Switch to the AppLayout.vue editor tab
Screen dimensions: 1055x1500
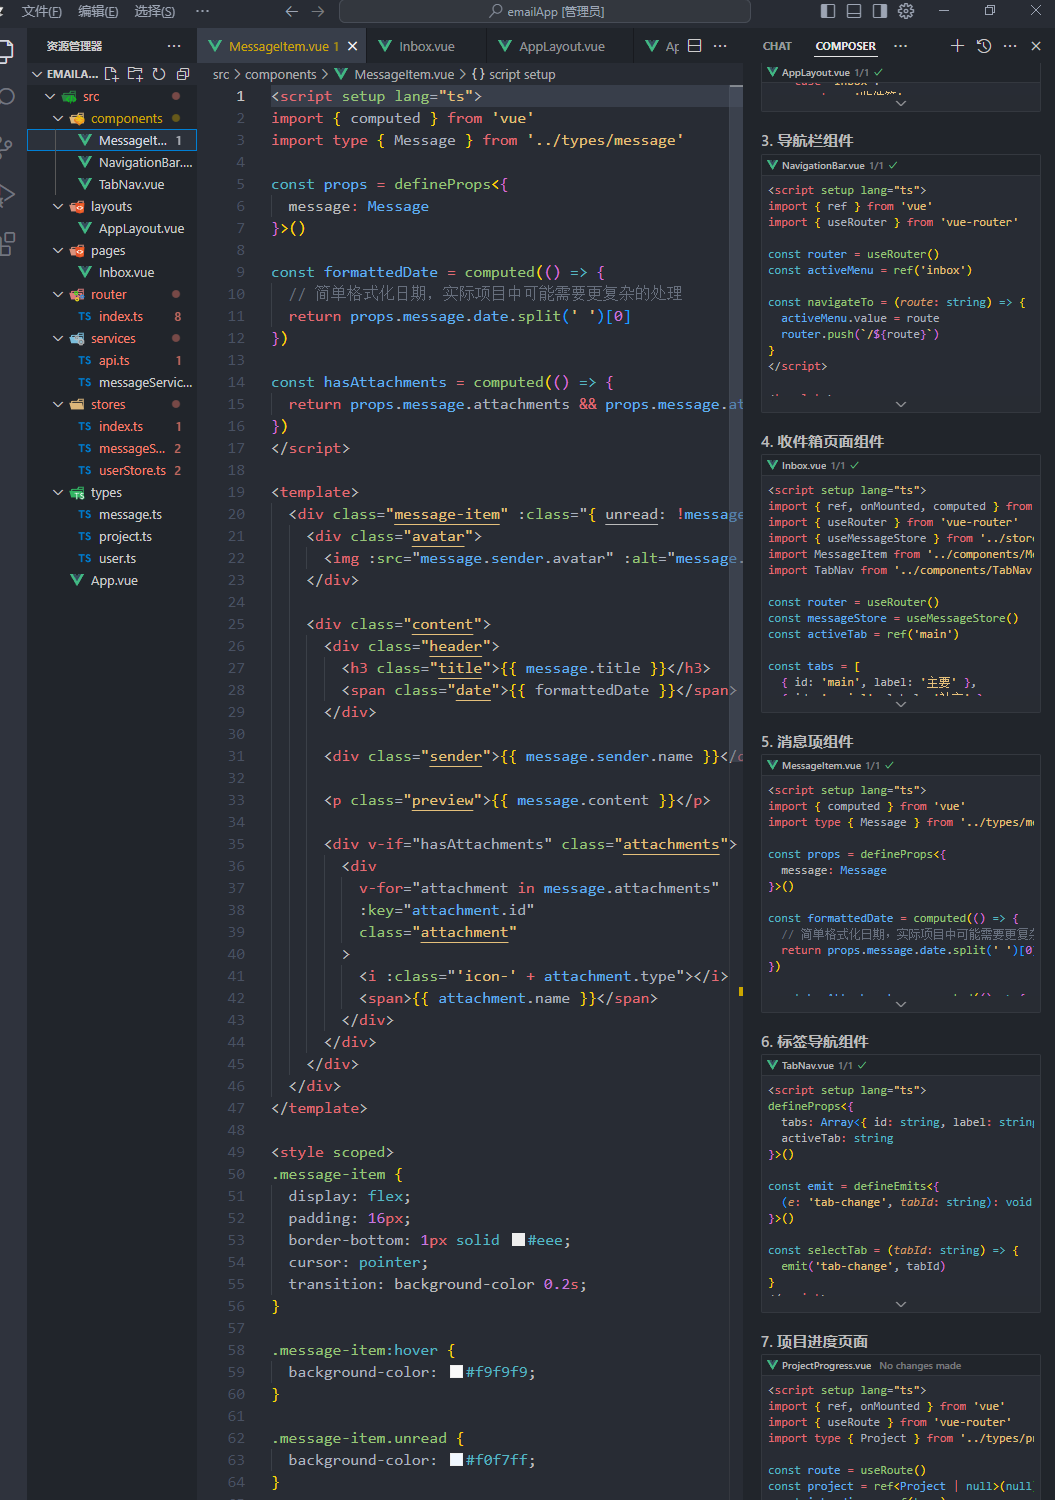point(562,46)
